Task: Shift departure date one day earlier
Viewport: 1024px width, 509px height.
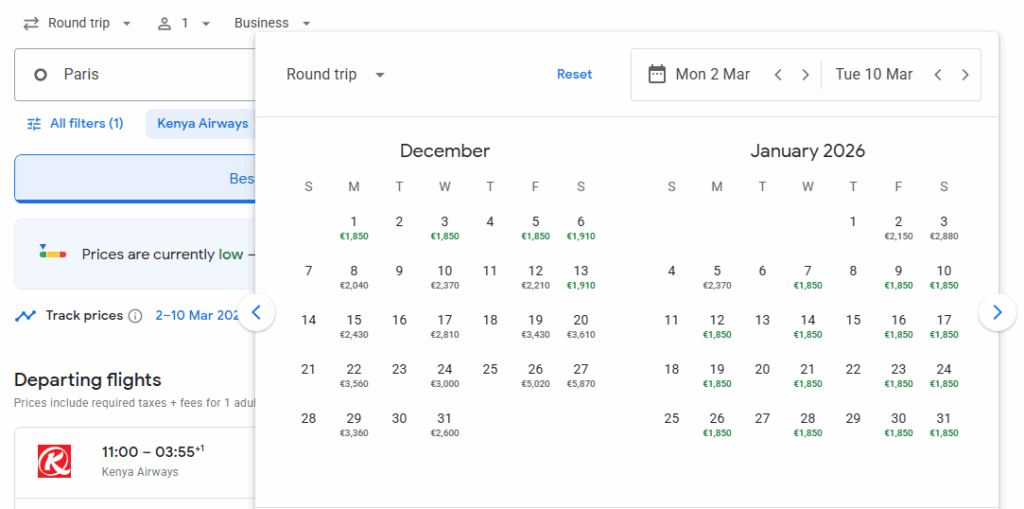Action: pyautogui.click(x=778, y=75)
